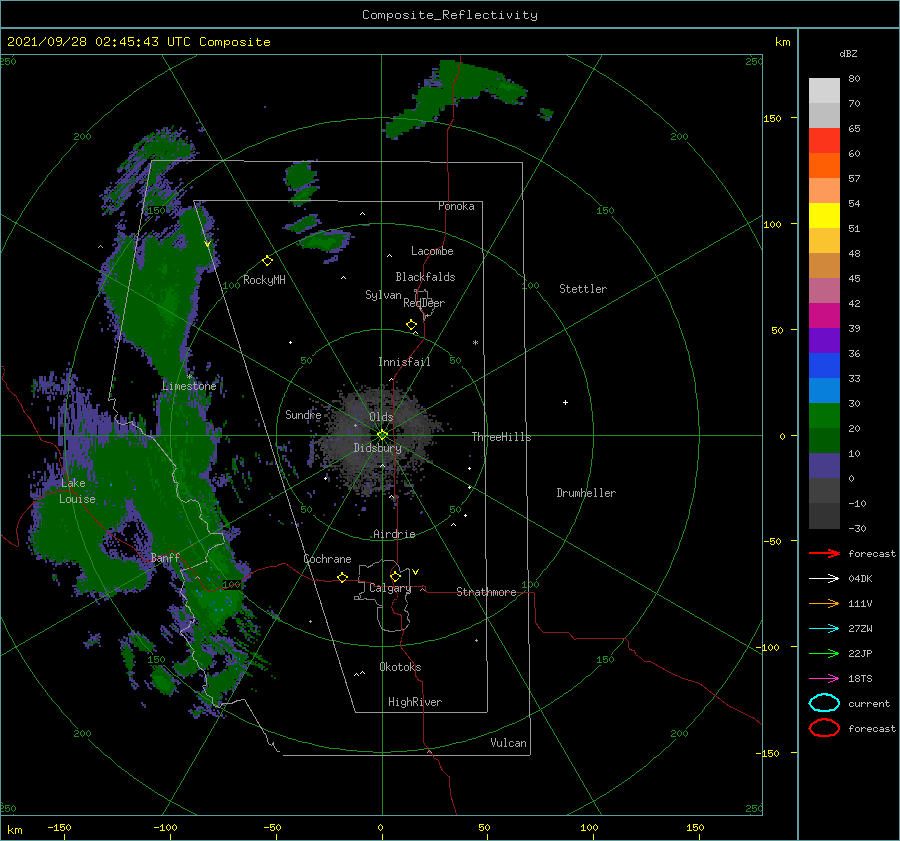This screenshot has width=900, height=841.
Task: Click the red forecast ellipse legend symbol
Action: coord(824,728)
